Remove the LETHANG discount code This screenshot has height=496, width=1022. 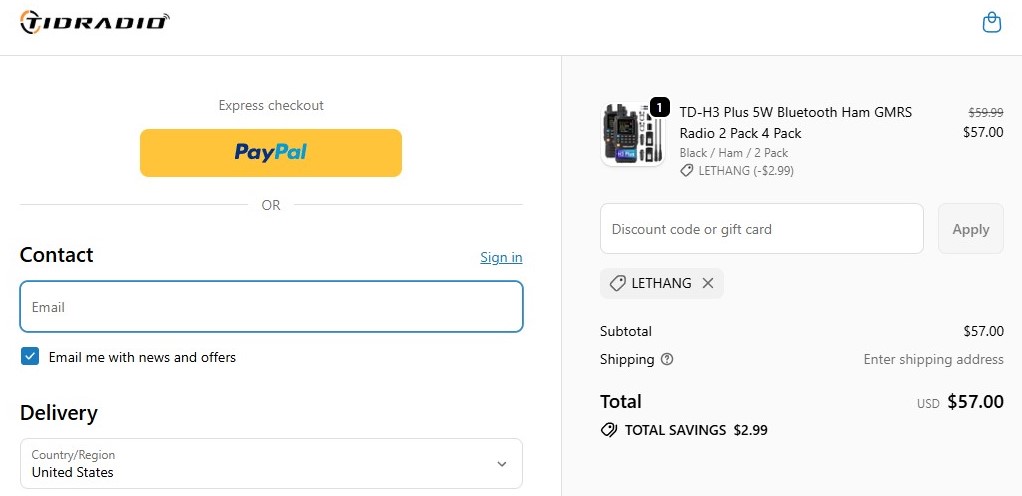708,283
